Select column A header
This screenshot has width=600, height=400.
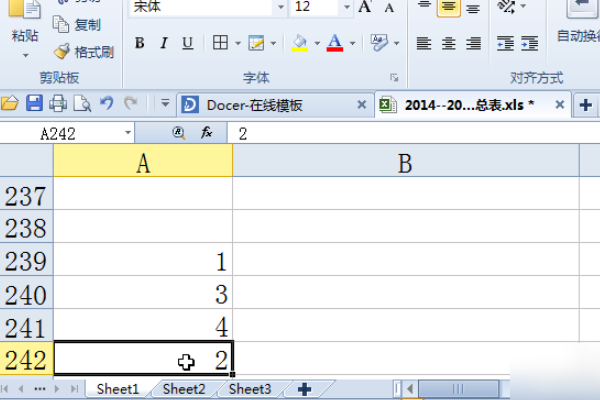click(143, 161)
